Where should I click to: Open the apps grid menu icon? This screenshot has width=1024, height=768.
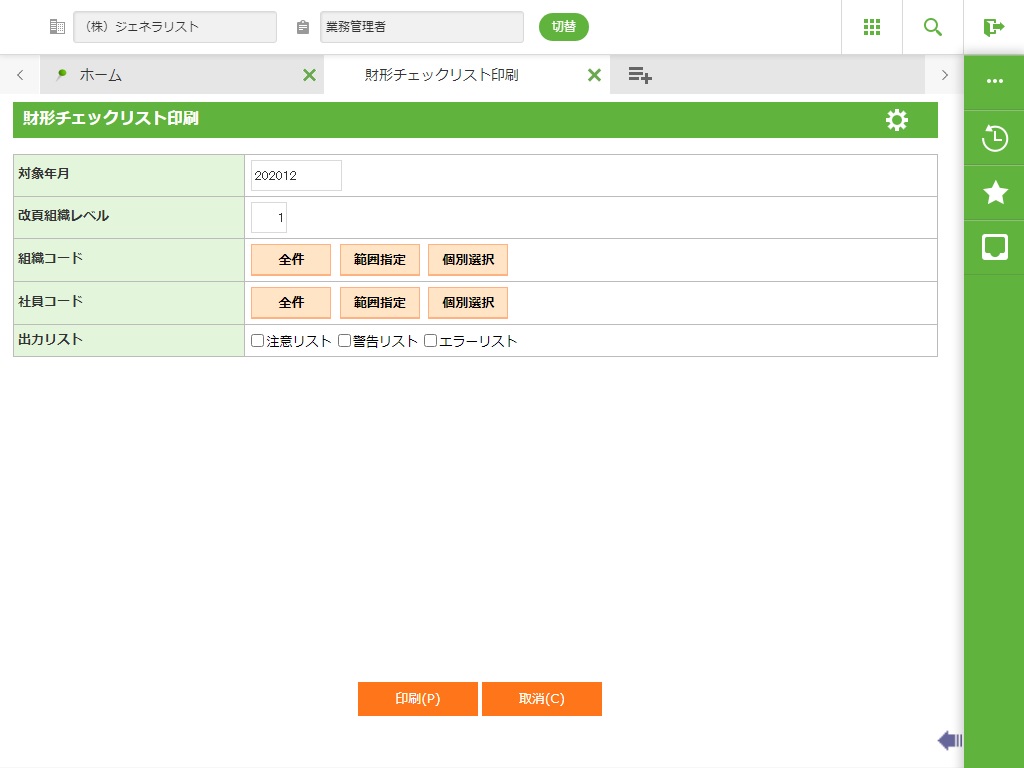click(x=871, y=27)
